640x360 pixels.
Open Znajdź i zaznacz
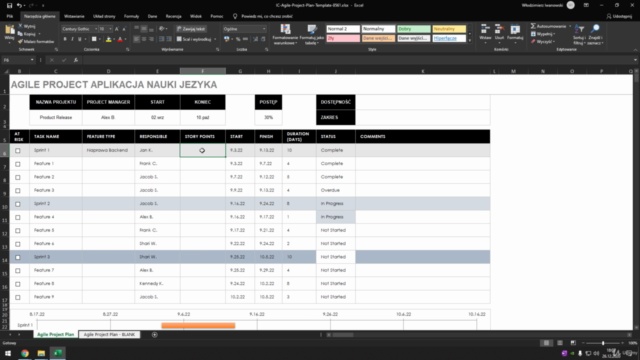click(x=595, y=34)
